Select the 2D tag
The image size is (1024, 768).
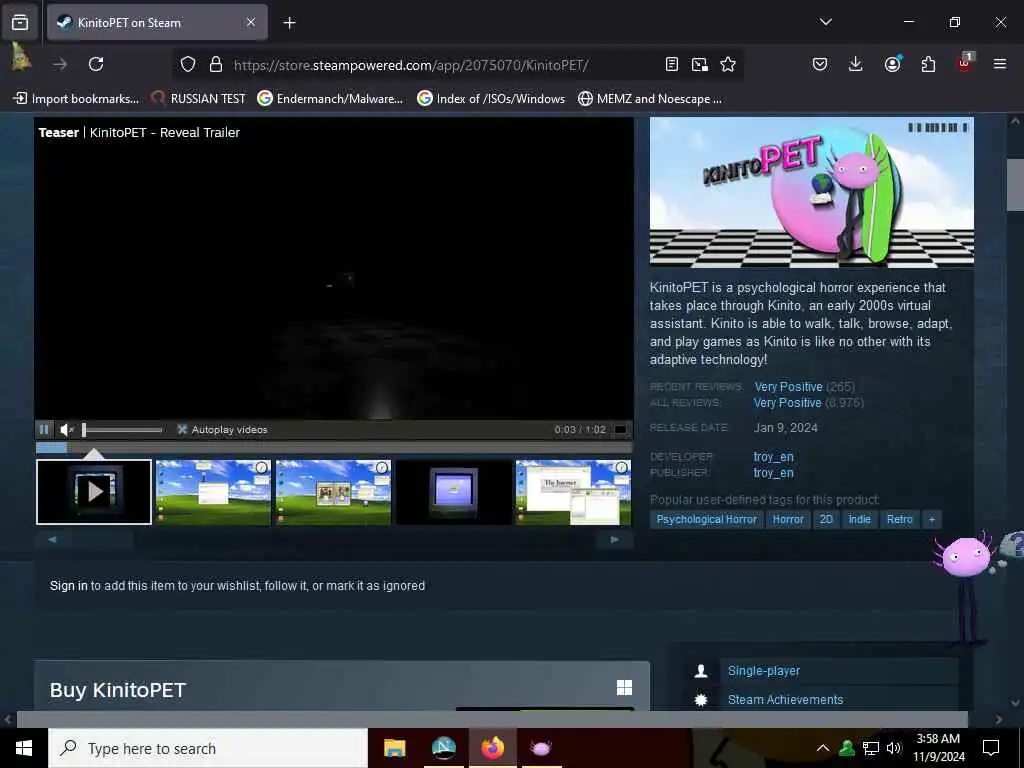pyautogui.click(x=826, y=519)
